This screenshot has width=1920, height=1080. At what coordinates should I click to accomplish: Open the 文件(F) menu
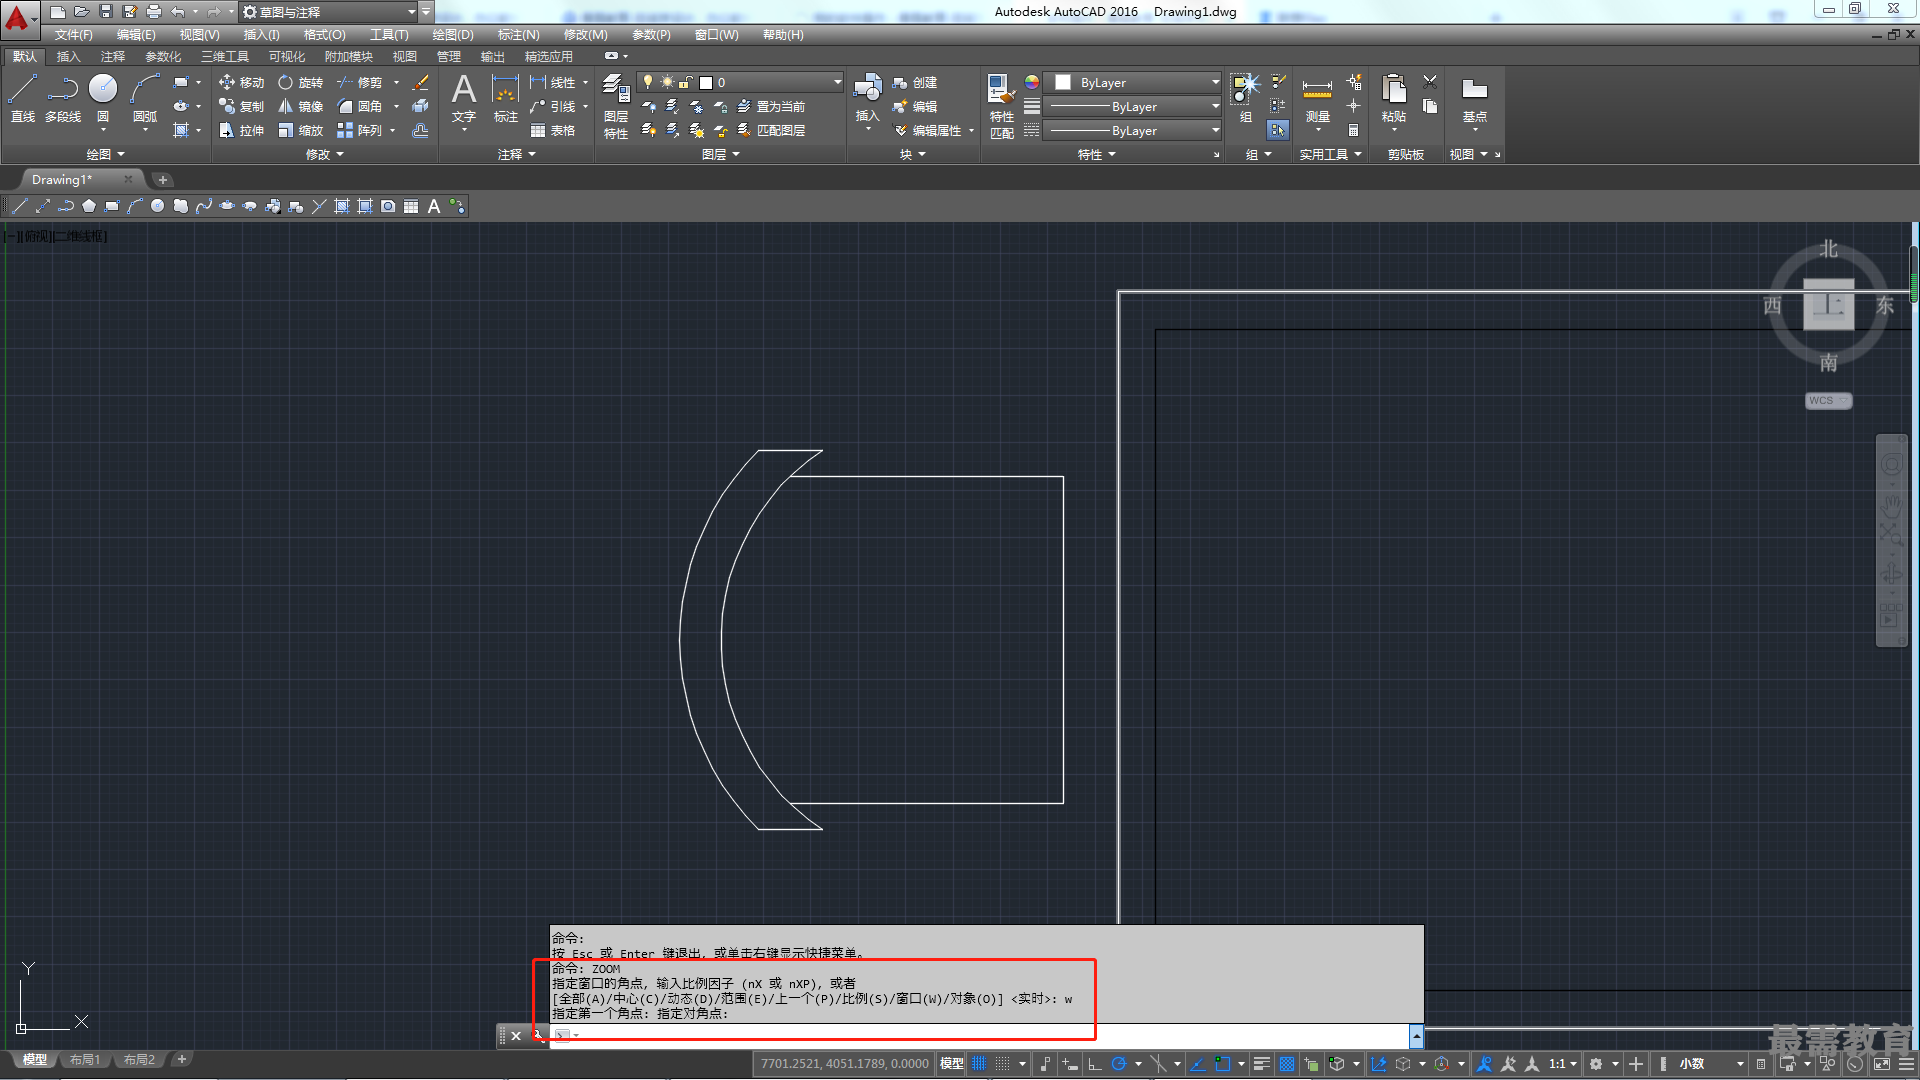[x=73, y=35]
